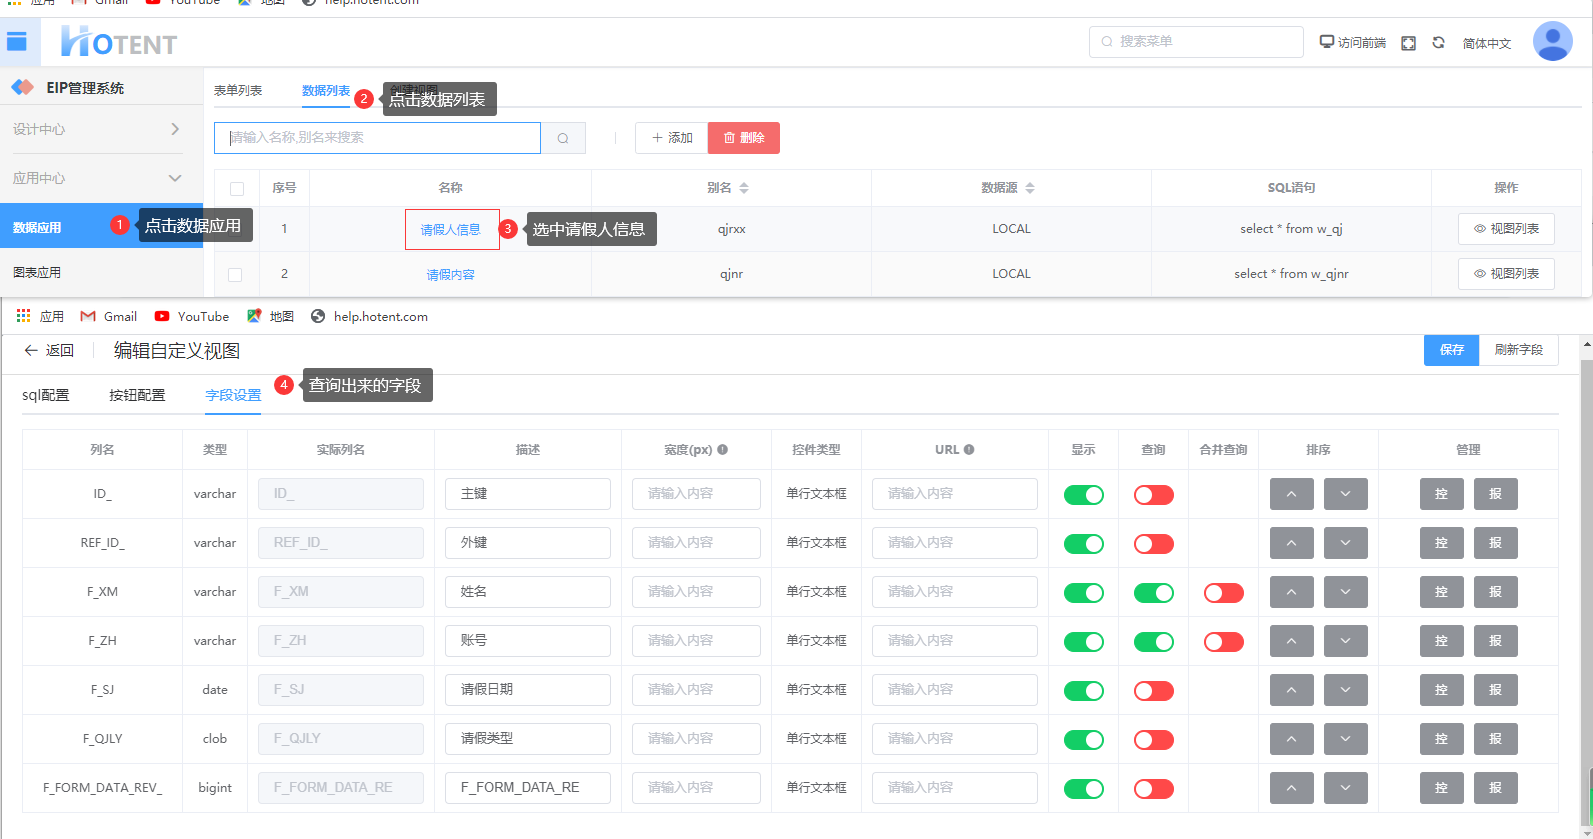Switch to the sql配置 tab
Image resolution: width=1593 pixels, height=839 pixels.
coord(46,395)
